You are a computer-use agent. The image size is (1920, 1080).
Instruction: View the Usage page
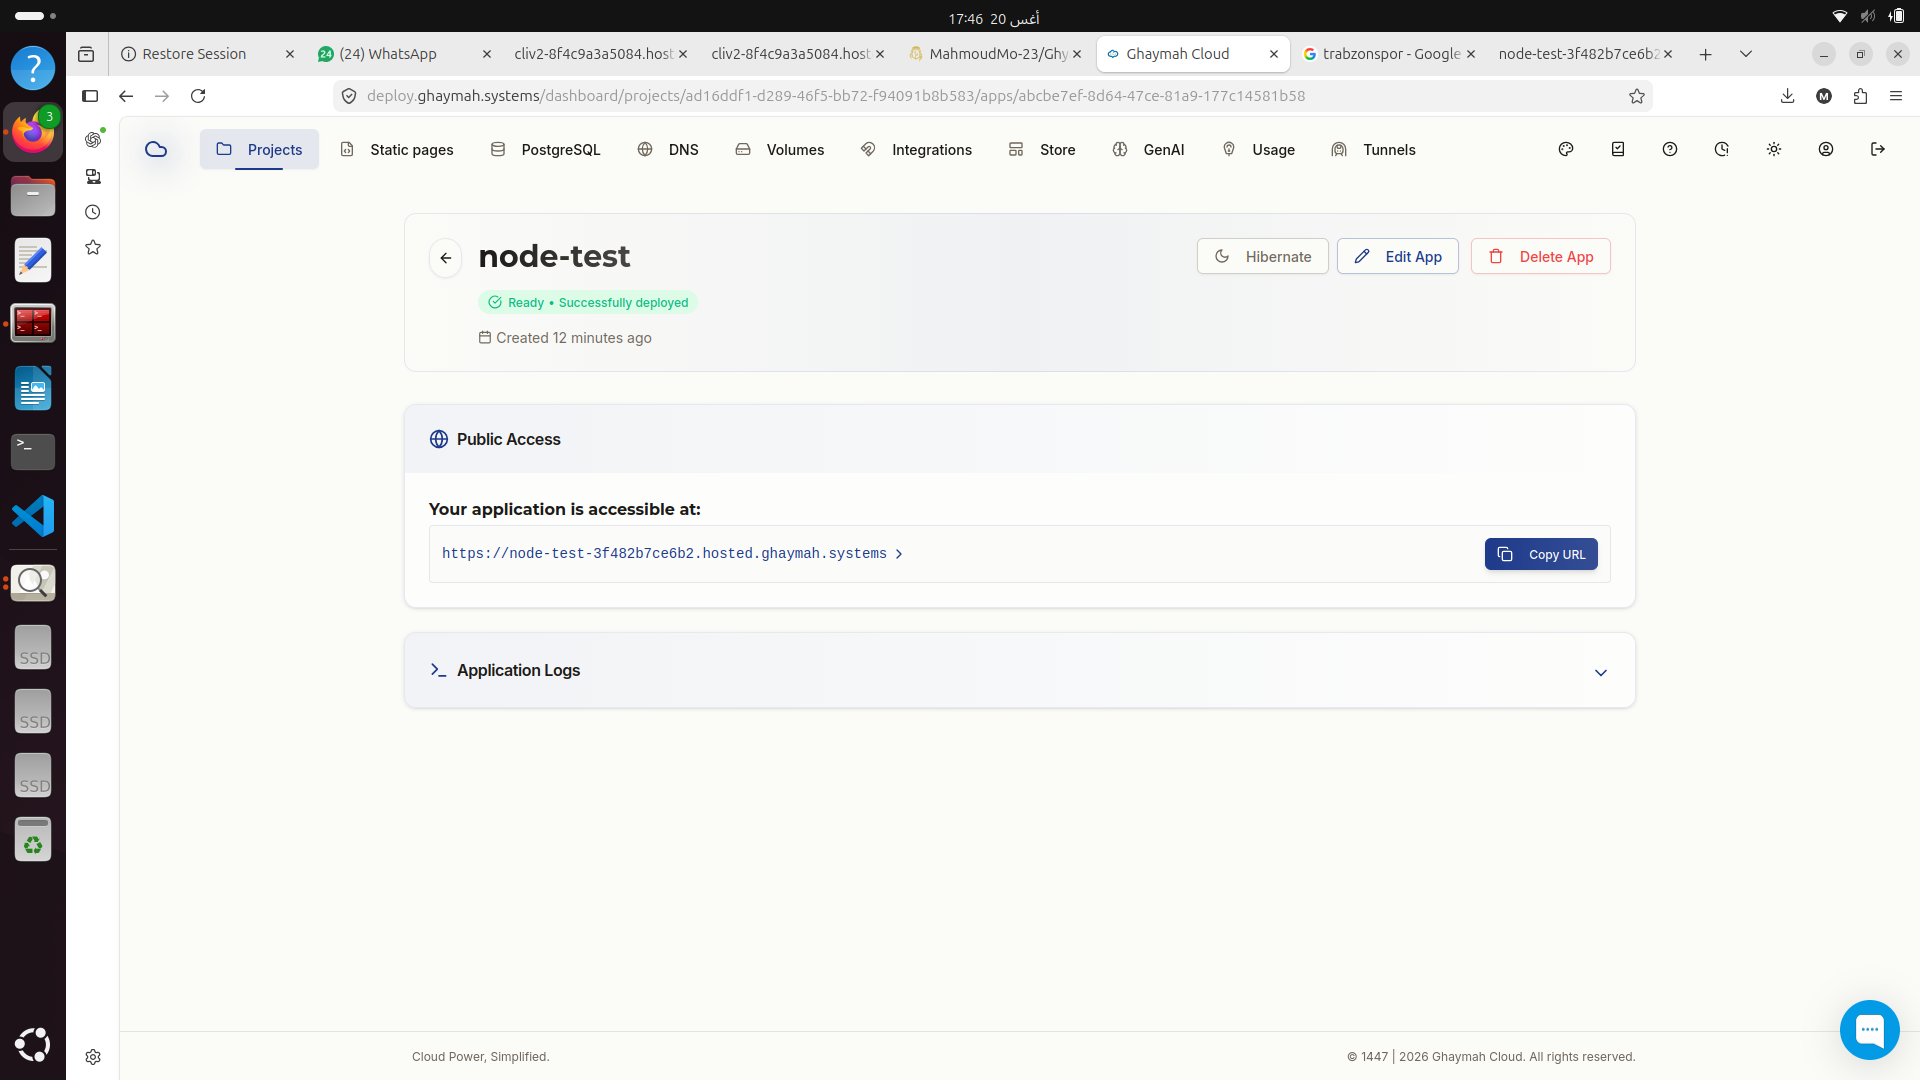1258,150
